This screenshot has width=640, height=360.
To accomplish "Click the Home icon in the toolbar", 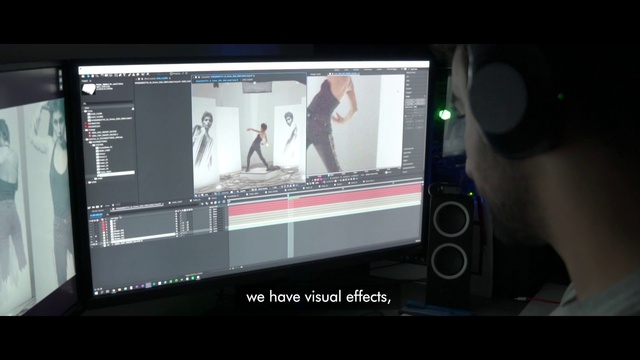I will (83, 76).
